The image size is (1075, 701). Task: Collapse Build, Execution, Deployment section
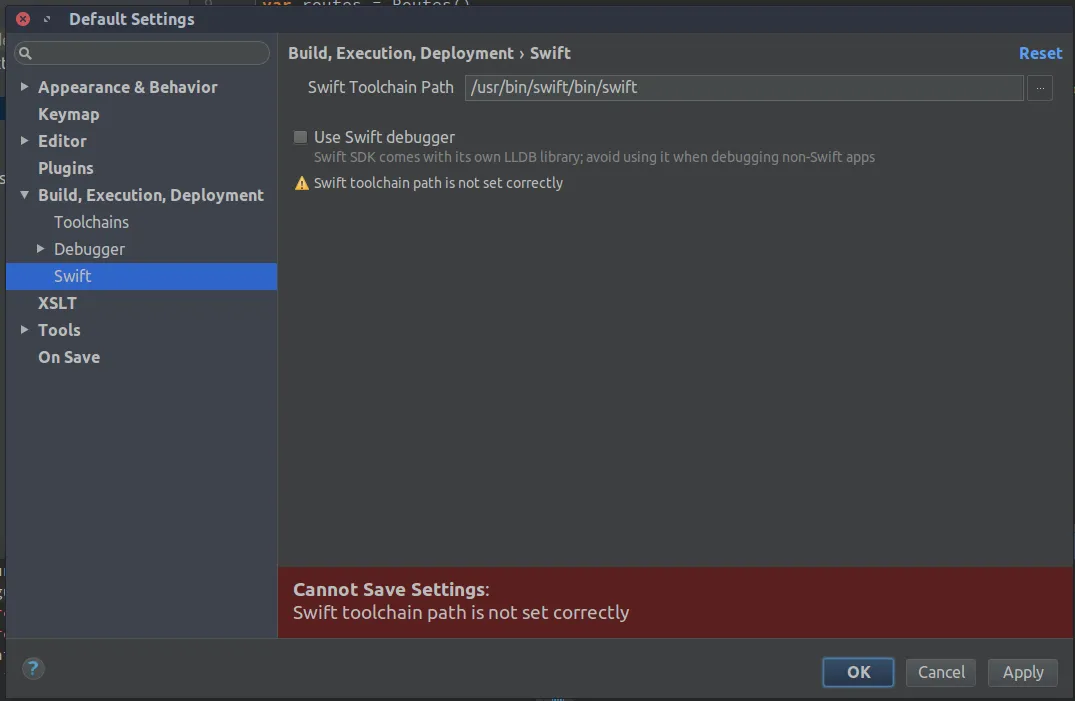pos(25,195)
